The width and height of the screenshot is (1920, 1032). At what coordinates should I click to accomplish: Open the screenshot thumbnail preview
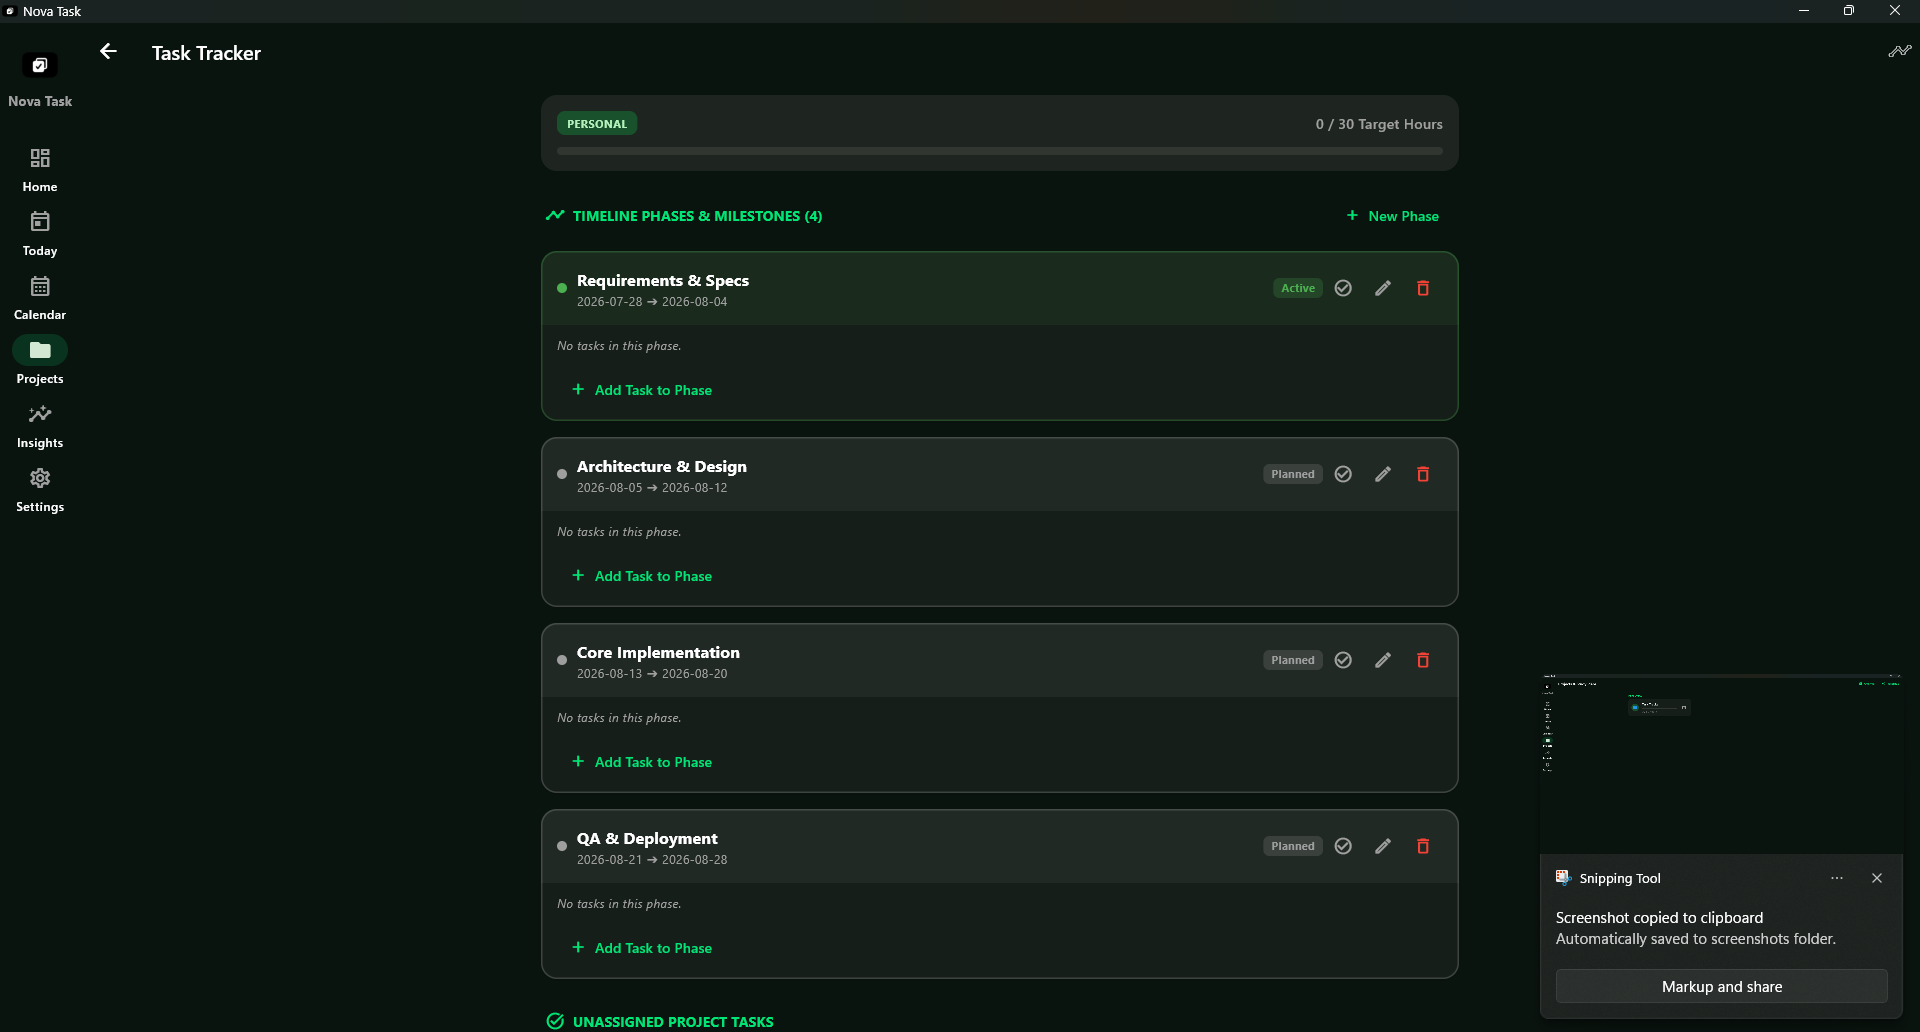pos(1721,764)
